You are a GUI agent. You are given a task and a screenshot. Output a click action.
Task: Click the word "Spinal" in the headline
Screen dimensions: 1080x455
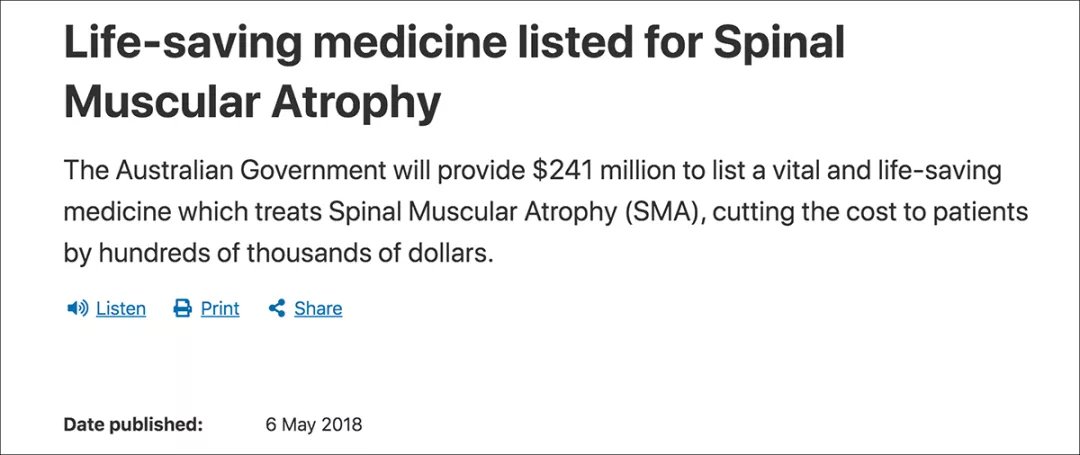tap(778, 43)
